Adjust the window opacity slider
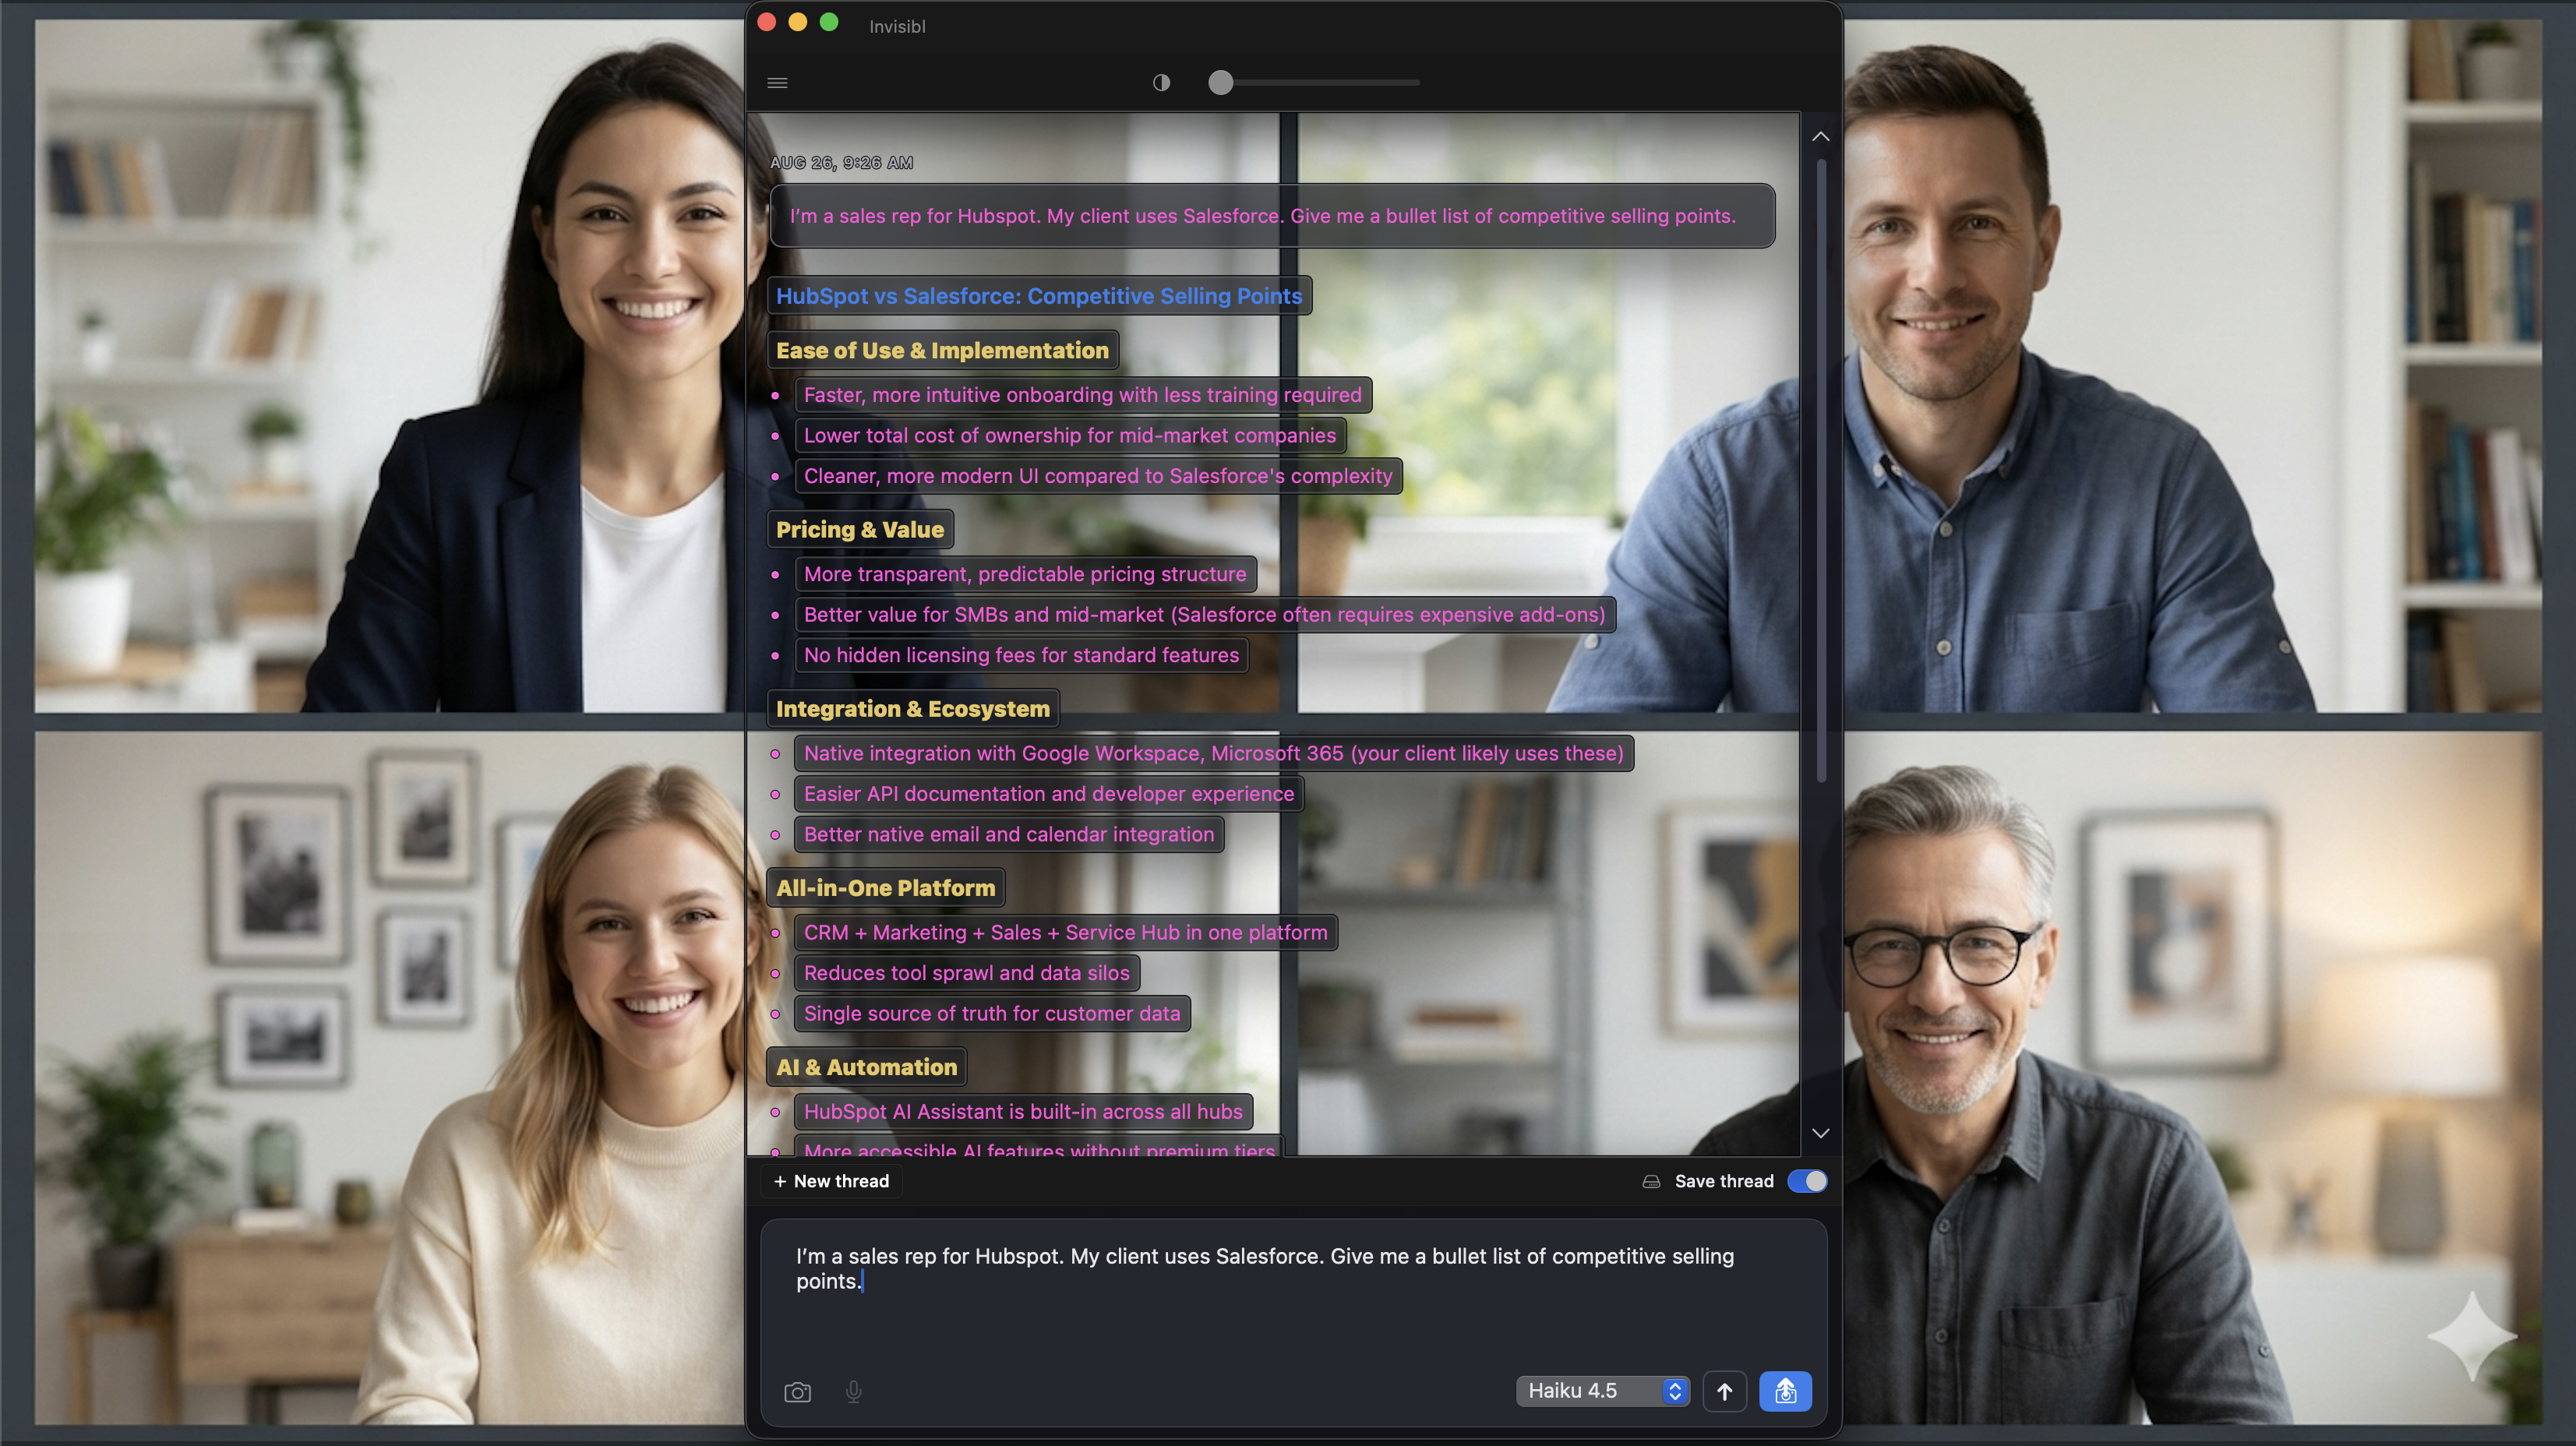Image resolution: width=2576 pixels, height=1446 pixels. 1314,83
